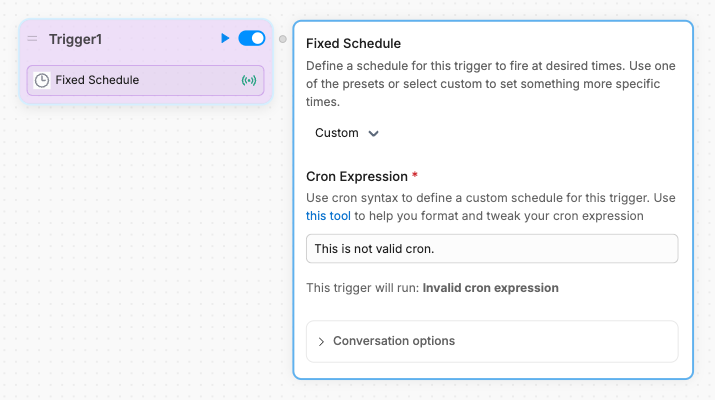Click the chevron arrow before Conversation options
Image resolution: width=715 pixels, height=400 pixels.
[x=321, y=341]
